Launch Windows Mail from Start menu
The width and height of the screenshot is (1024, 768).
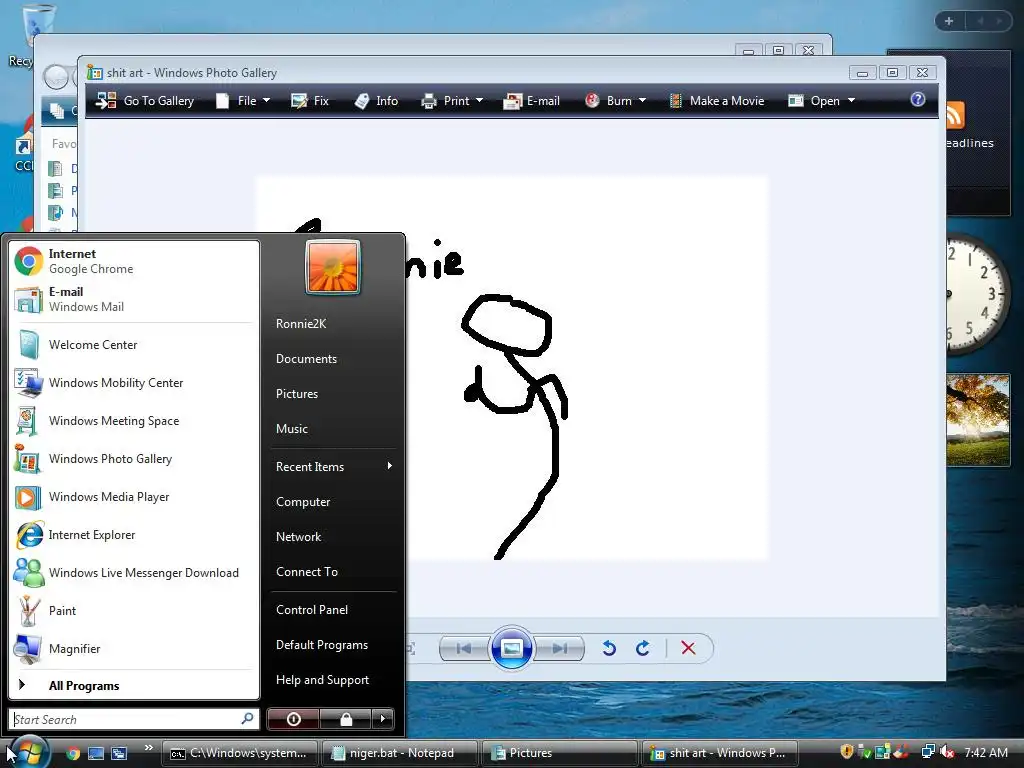click(x=134, y=299)
